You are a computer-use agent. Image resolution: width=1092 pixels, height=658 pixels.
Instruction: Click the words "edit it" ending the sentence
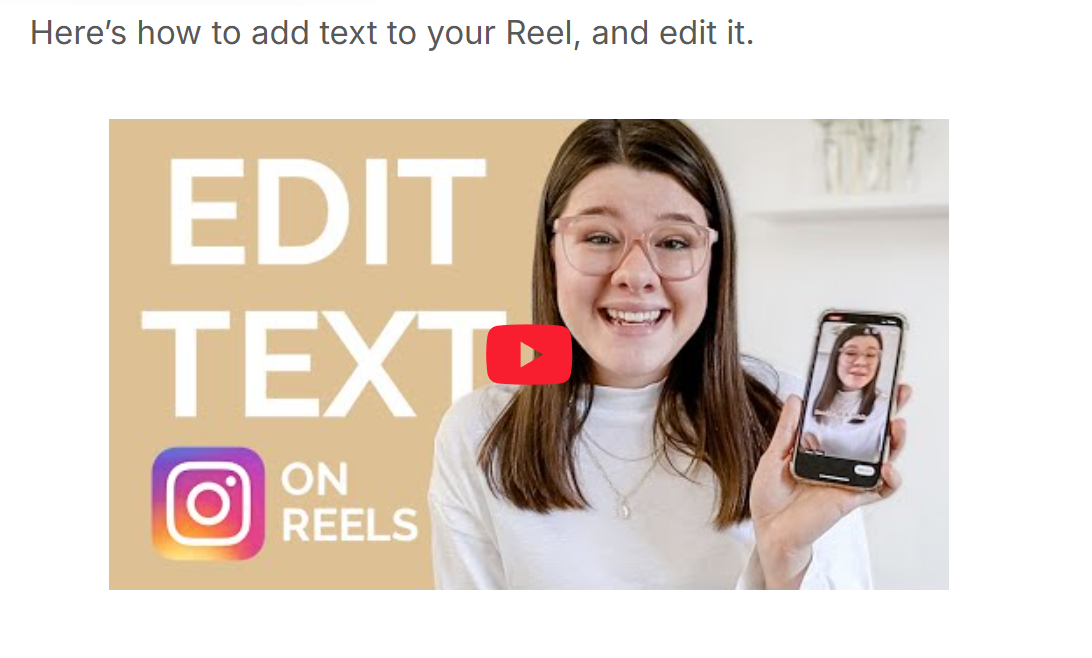(x=702, y=33)
